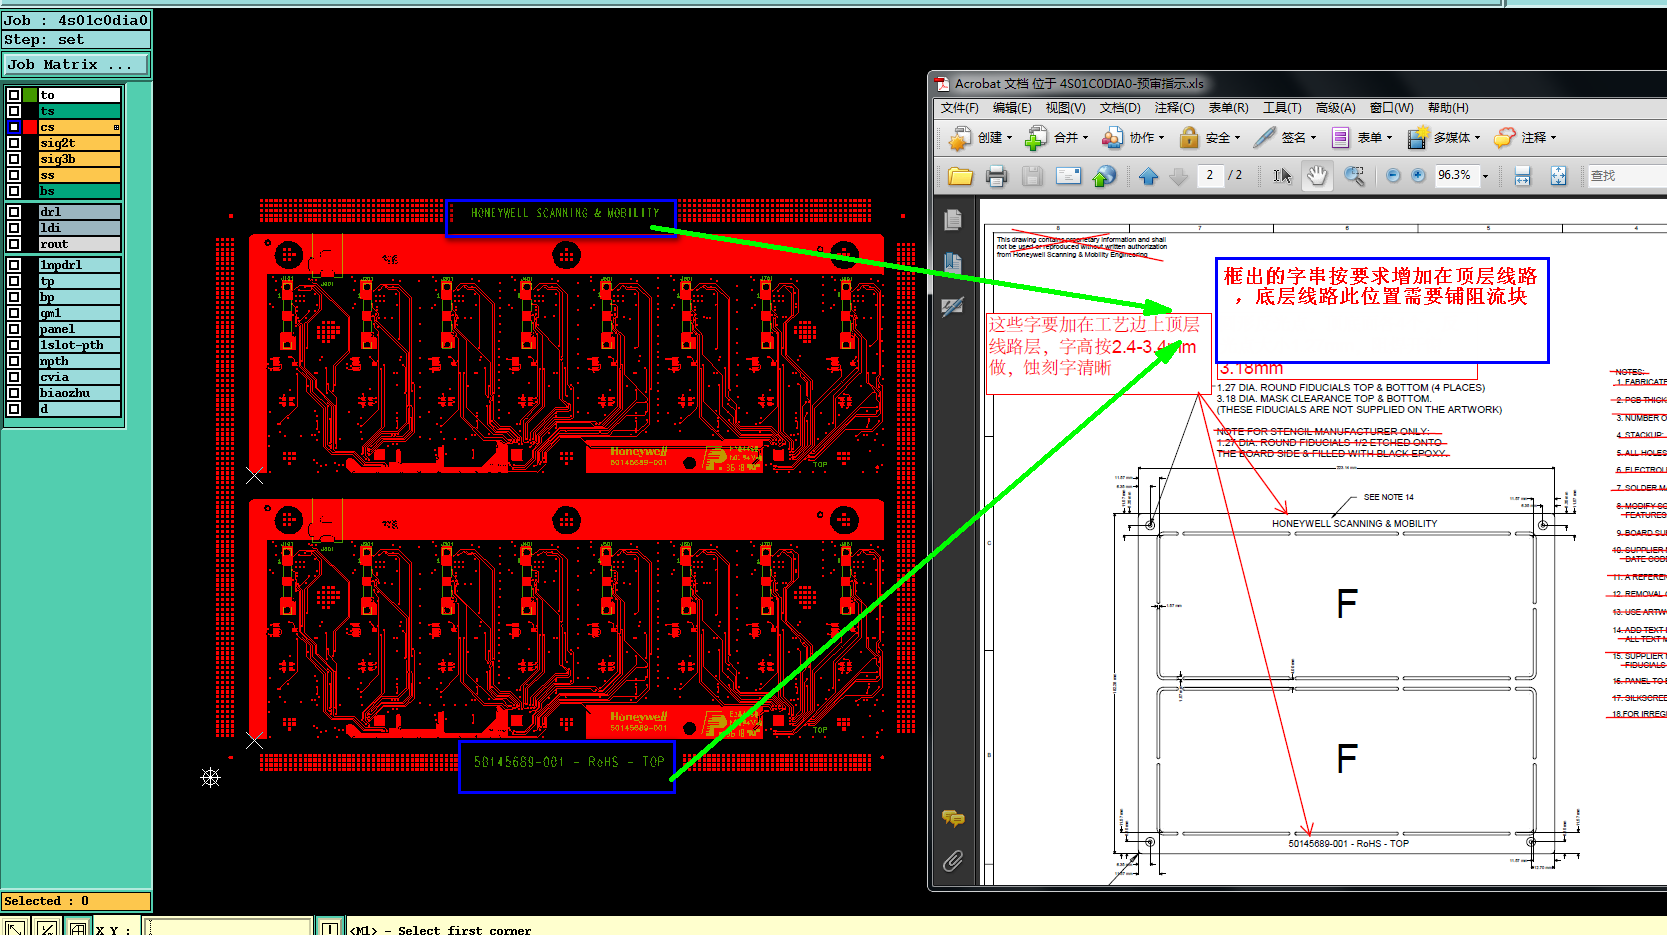Click the green color swatch of layer to
The width and height of the screenshot is (1667, 935).
pos(30,95)
